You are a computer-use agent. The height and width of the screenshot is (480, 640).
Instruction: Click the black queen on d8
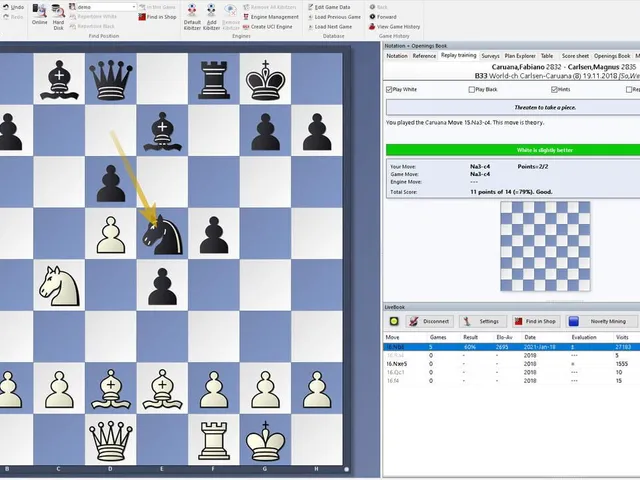coord(111,80)
